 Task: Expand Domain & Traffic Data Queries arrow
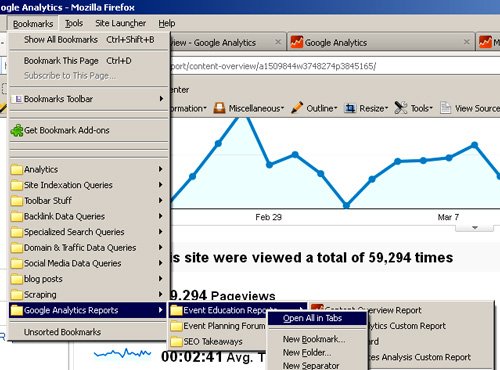pos(161,247)
